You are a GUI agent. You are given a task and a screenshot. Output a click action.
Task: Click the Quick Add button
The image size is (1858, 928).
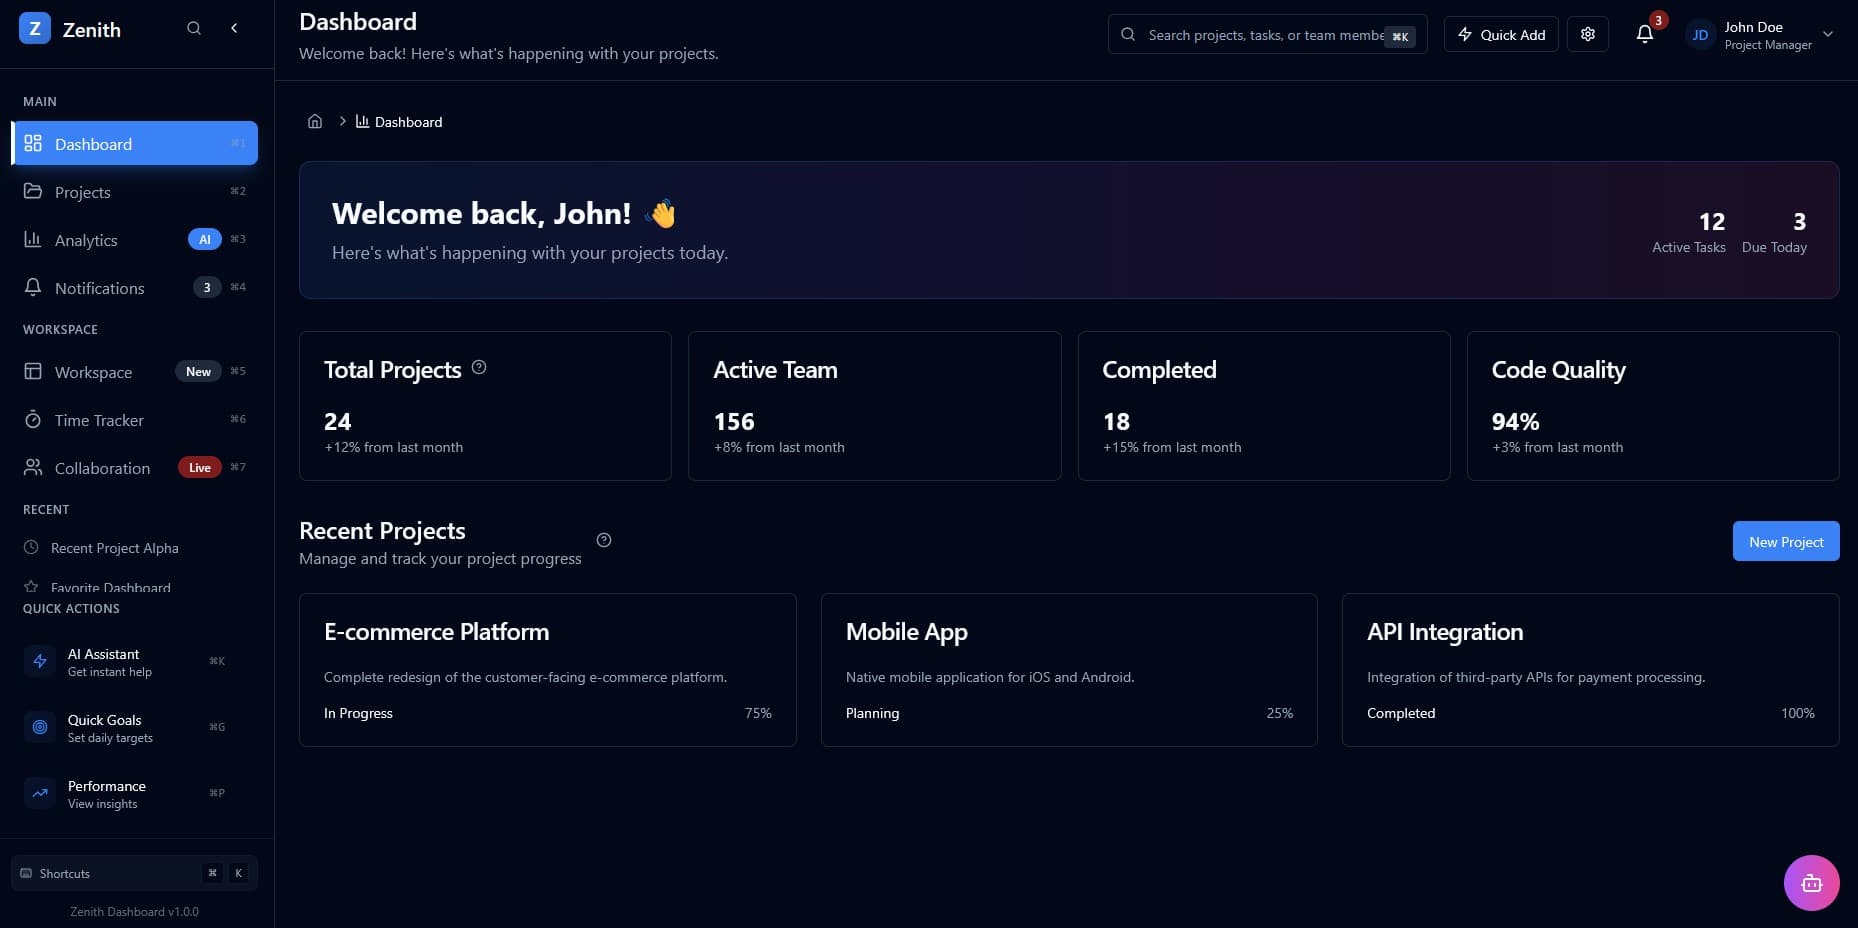click(x=1501, y=34)
